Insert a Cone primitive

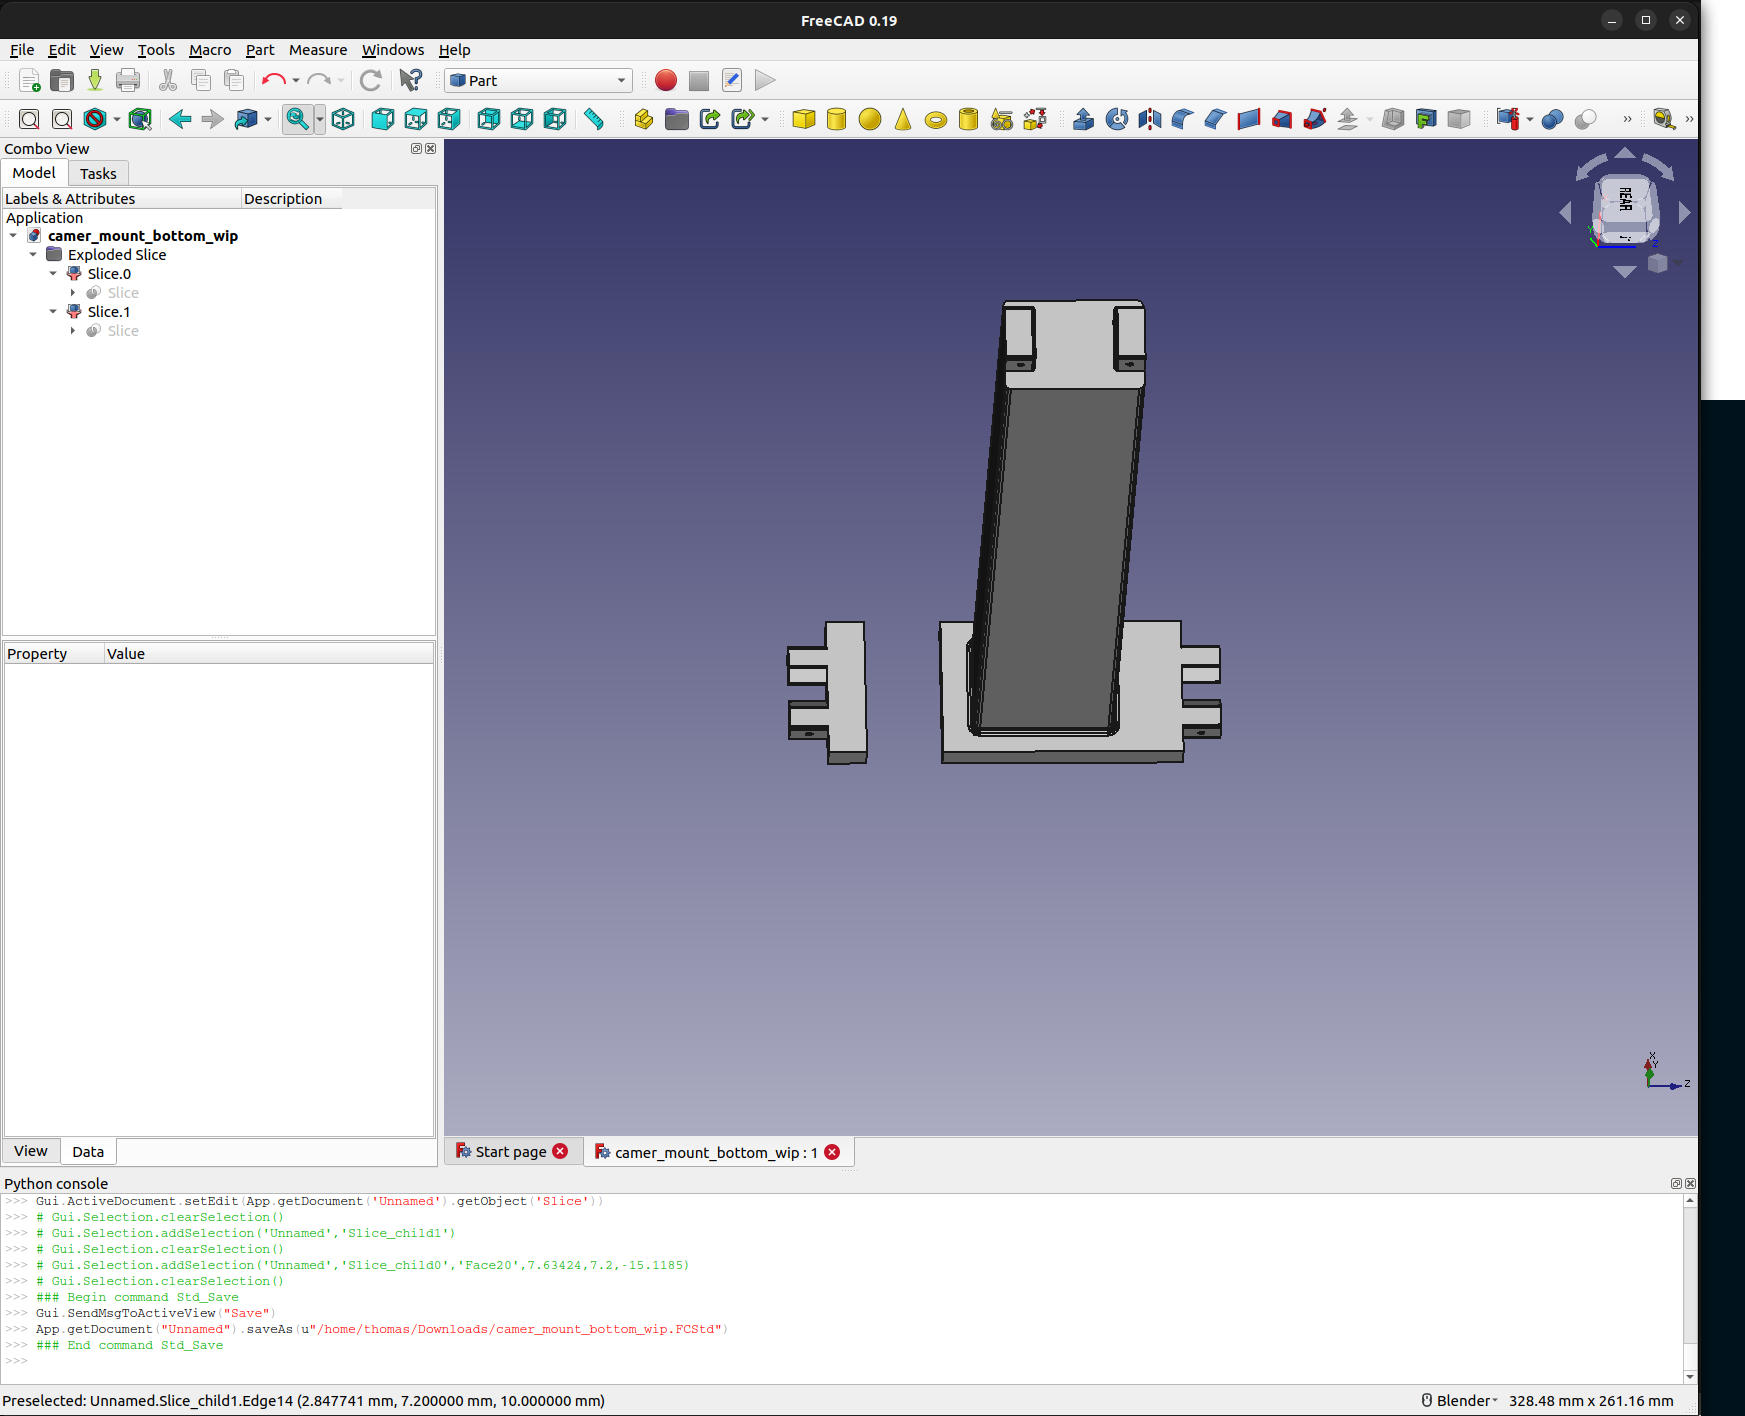click(902, 119)
